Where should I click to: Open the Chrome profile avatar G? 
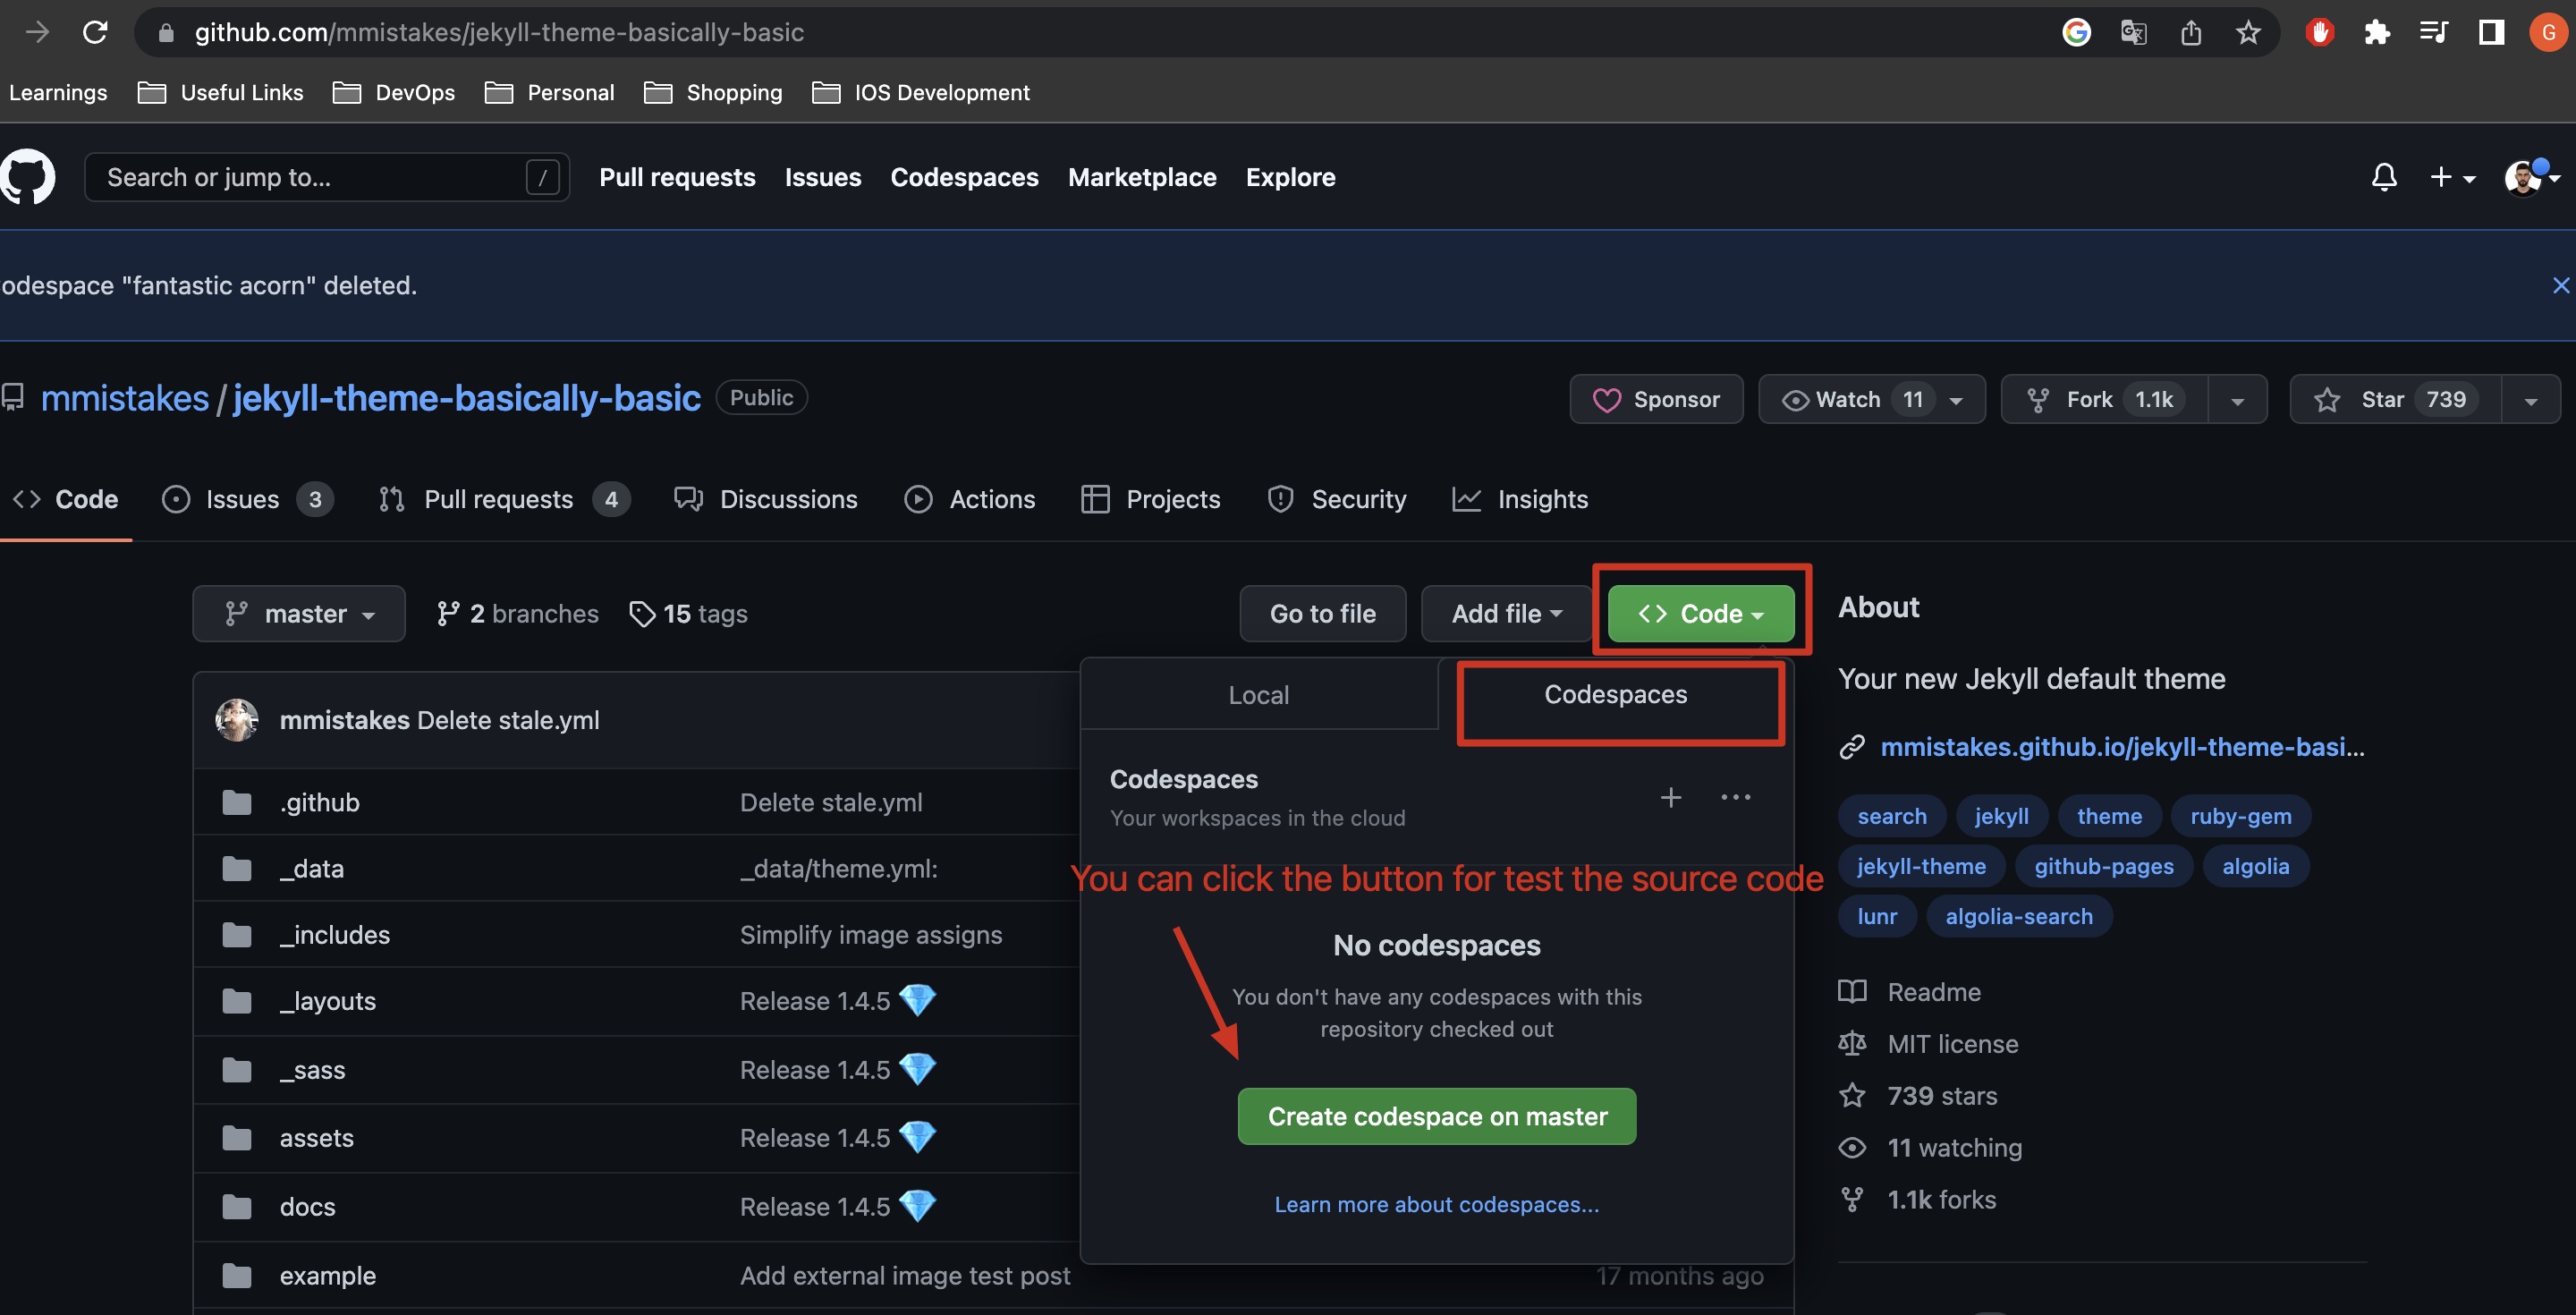coord(2547,33)
